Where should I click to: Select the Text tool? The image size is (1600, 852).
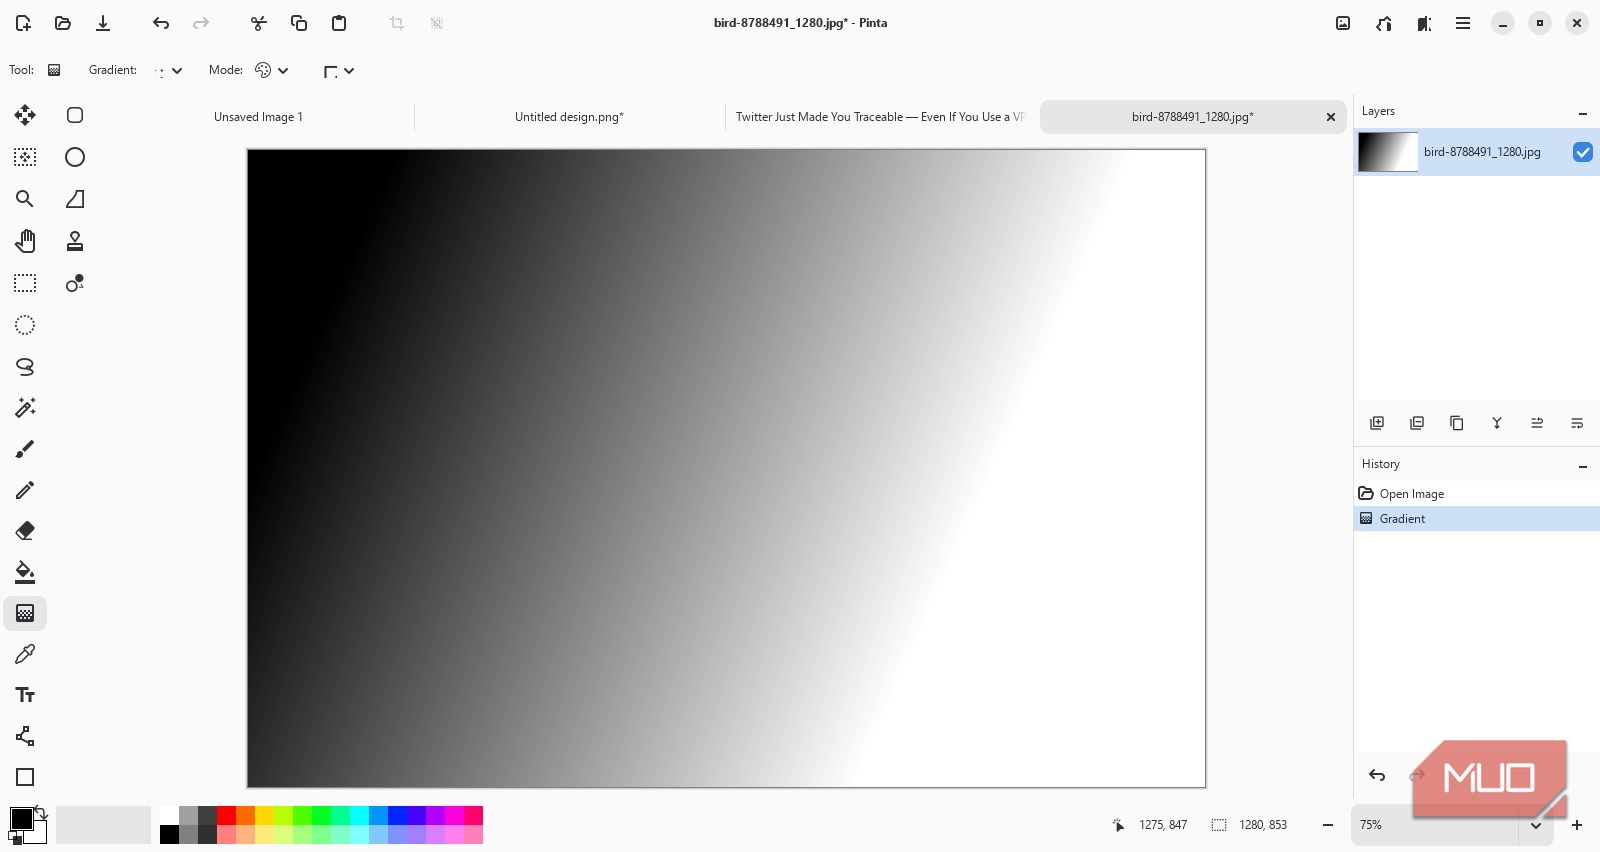(25, 695)
